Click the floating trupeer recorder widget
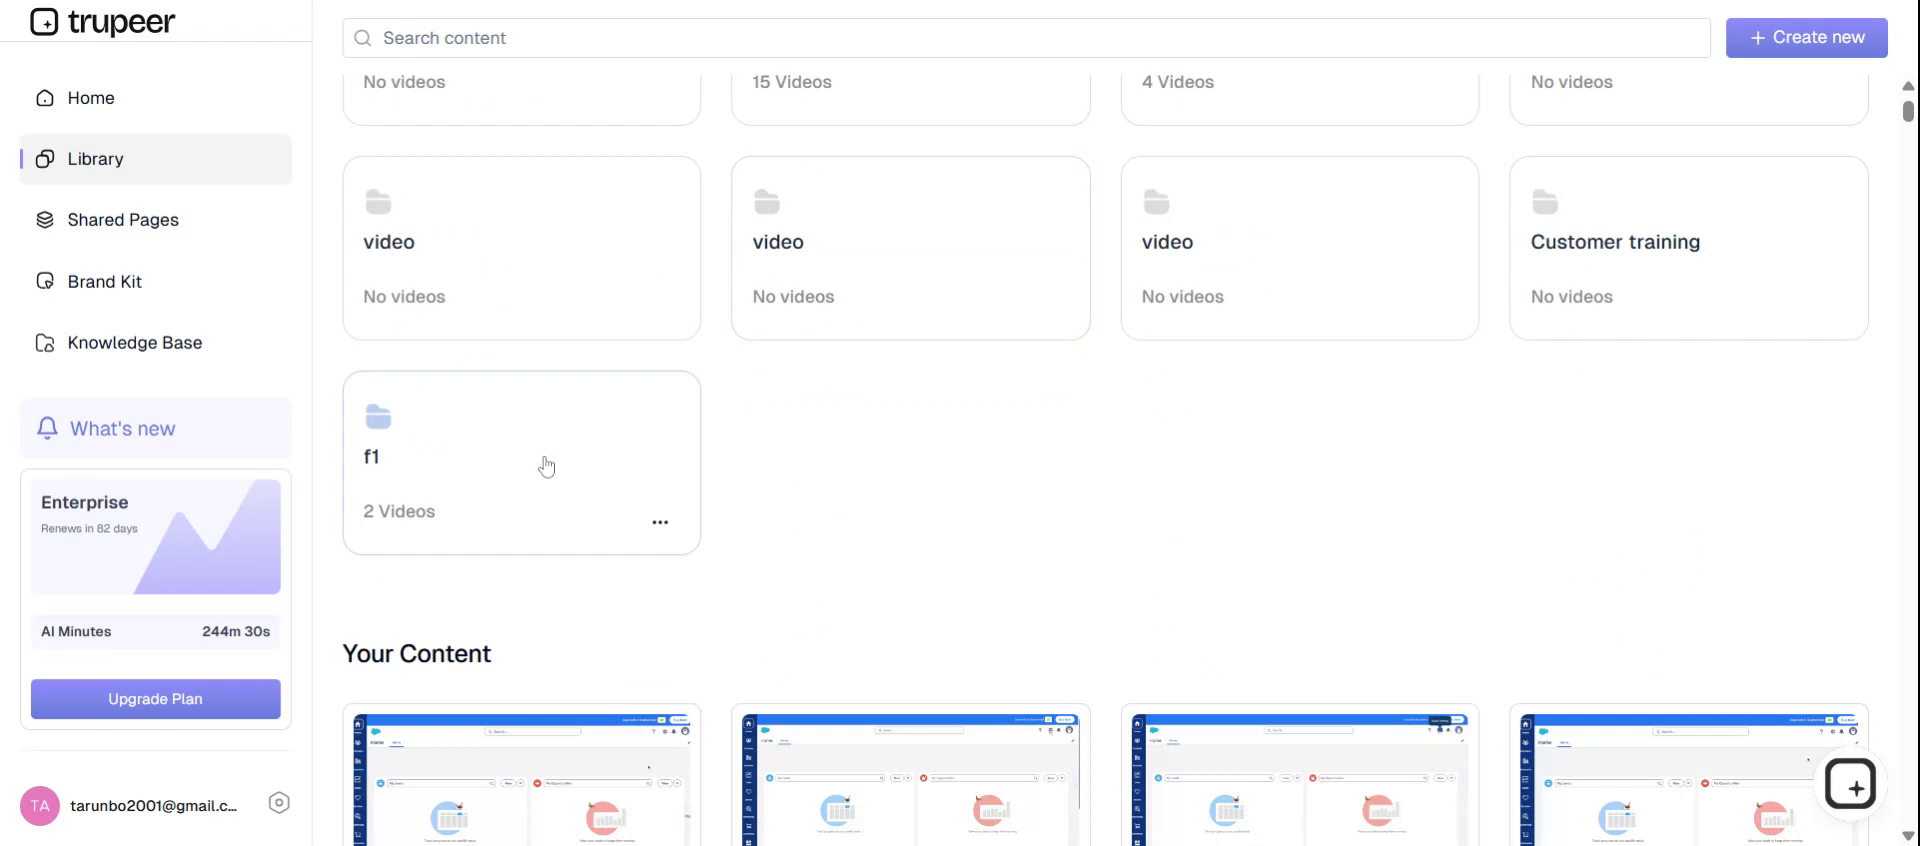This screenshot has height=846, width=1920. click(1850, 785)
